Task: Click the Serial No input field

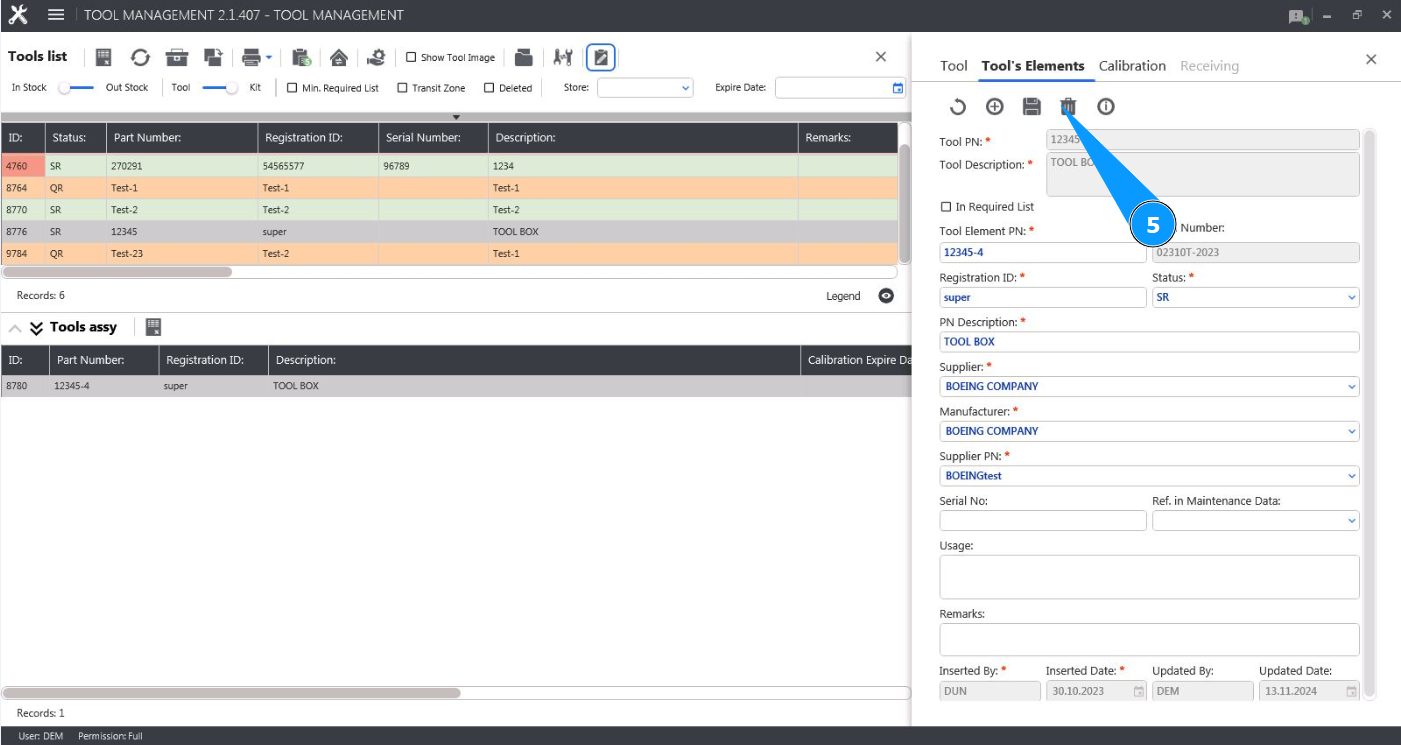Action: (1042, 521)
